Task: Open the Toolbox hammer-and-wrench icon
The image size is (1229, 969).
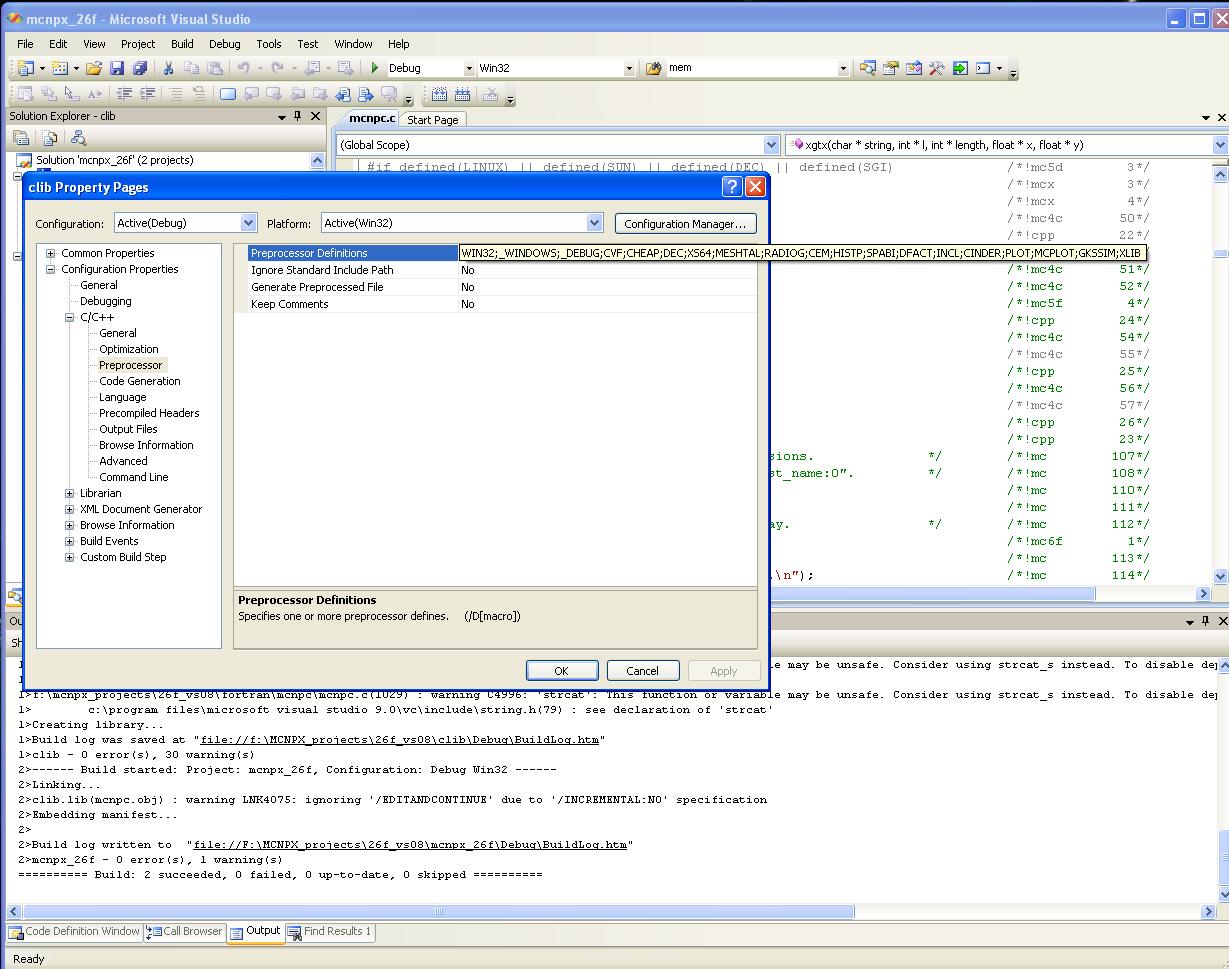Action: pyautogui.click(x=937, y=68)
